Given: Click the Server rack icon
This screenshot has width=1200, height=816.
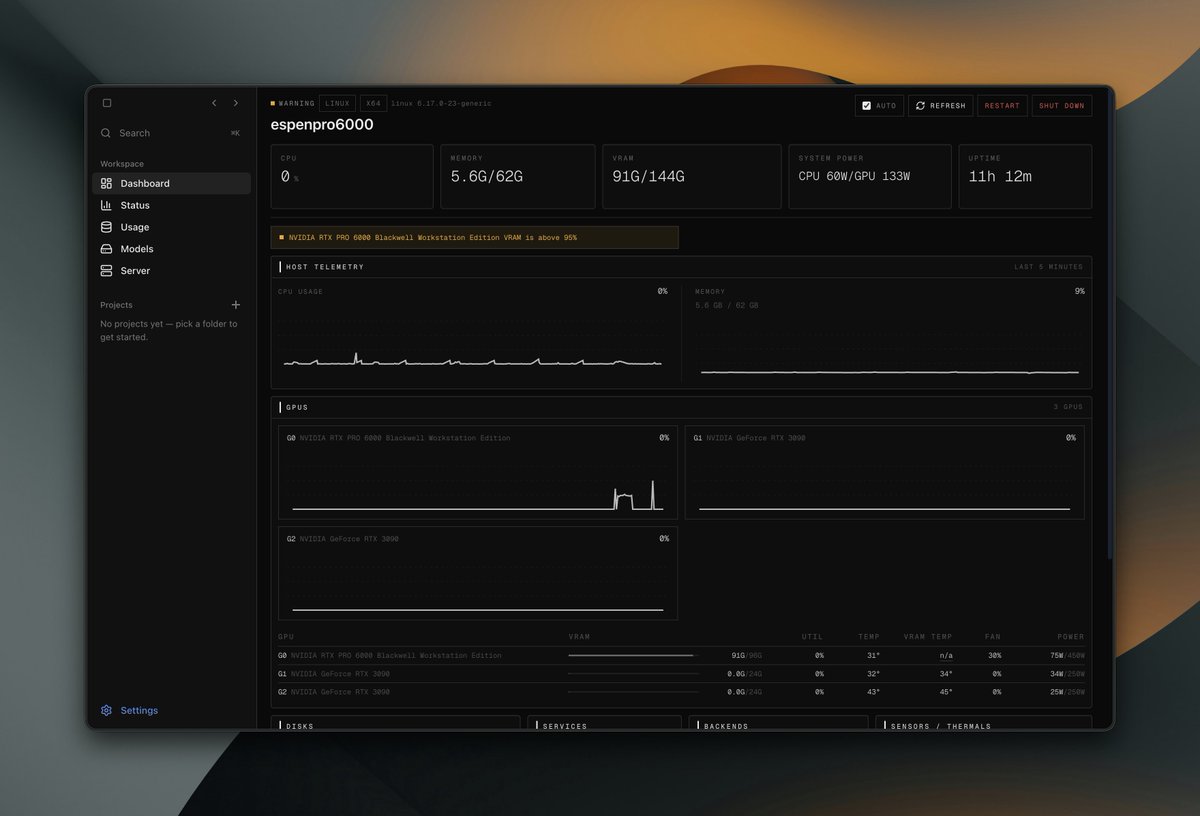Looking at the screenshot, I should tap(106, 271).
